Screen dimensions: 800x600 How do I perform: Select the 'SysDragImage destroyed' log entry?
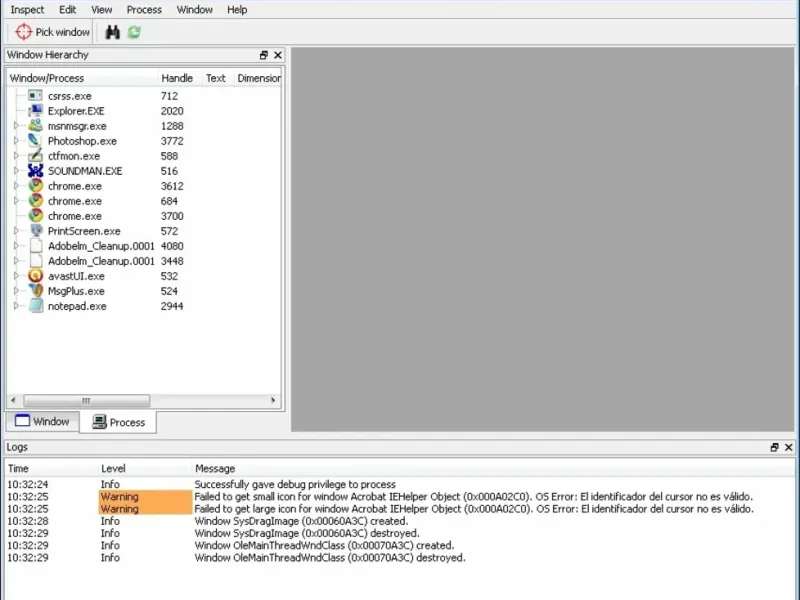tap(400, 533)
